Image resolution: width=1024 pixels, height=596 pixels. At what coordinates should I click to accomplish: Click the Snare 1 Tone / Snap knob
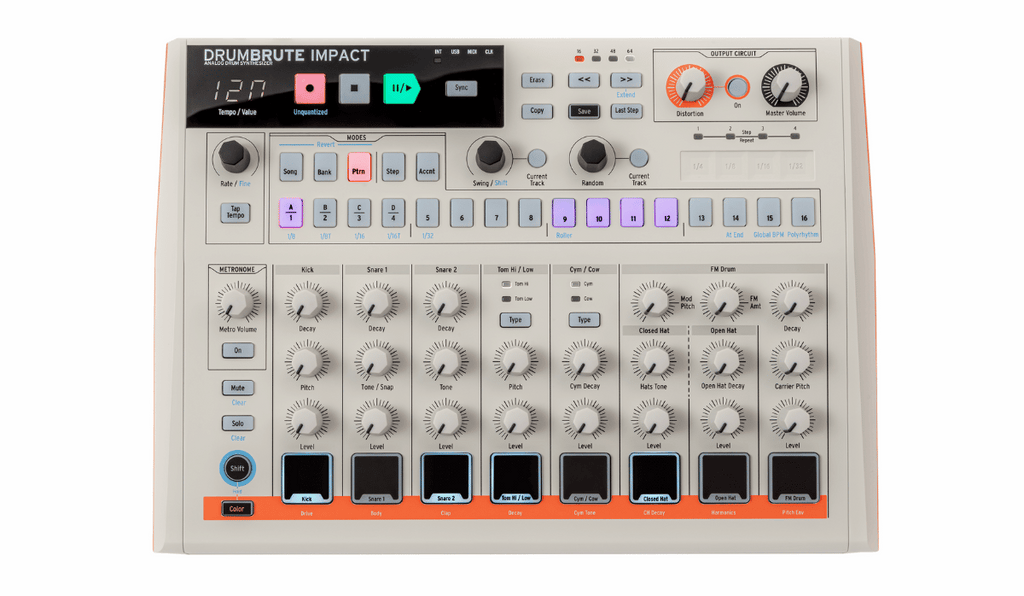pos(376,361)
